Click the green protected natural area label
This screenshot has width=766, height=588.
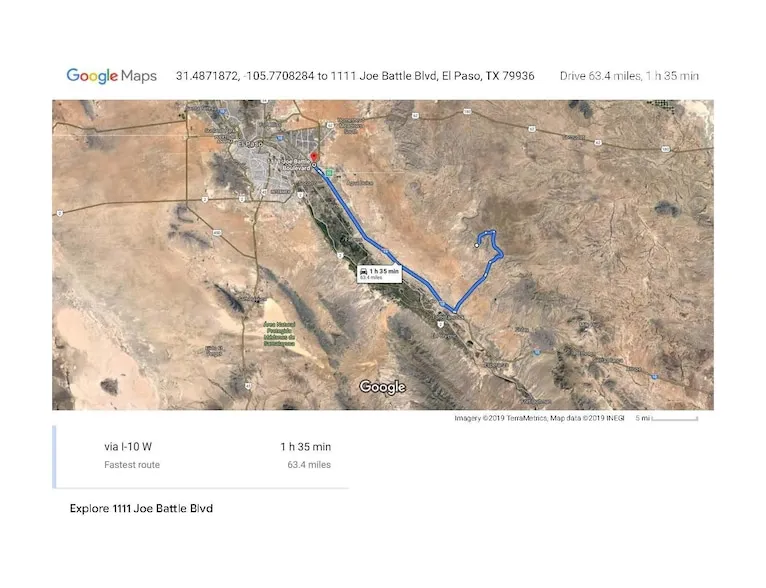pos(279,335)
